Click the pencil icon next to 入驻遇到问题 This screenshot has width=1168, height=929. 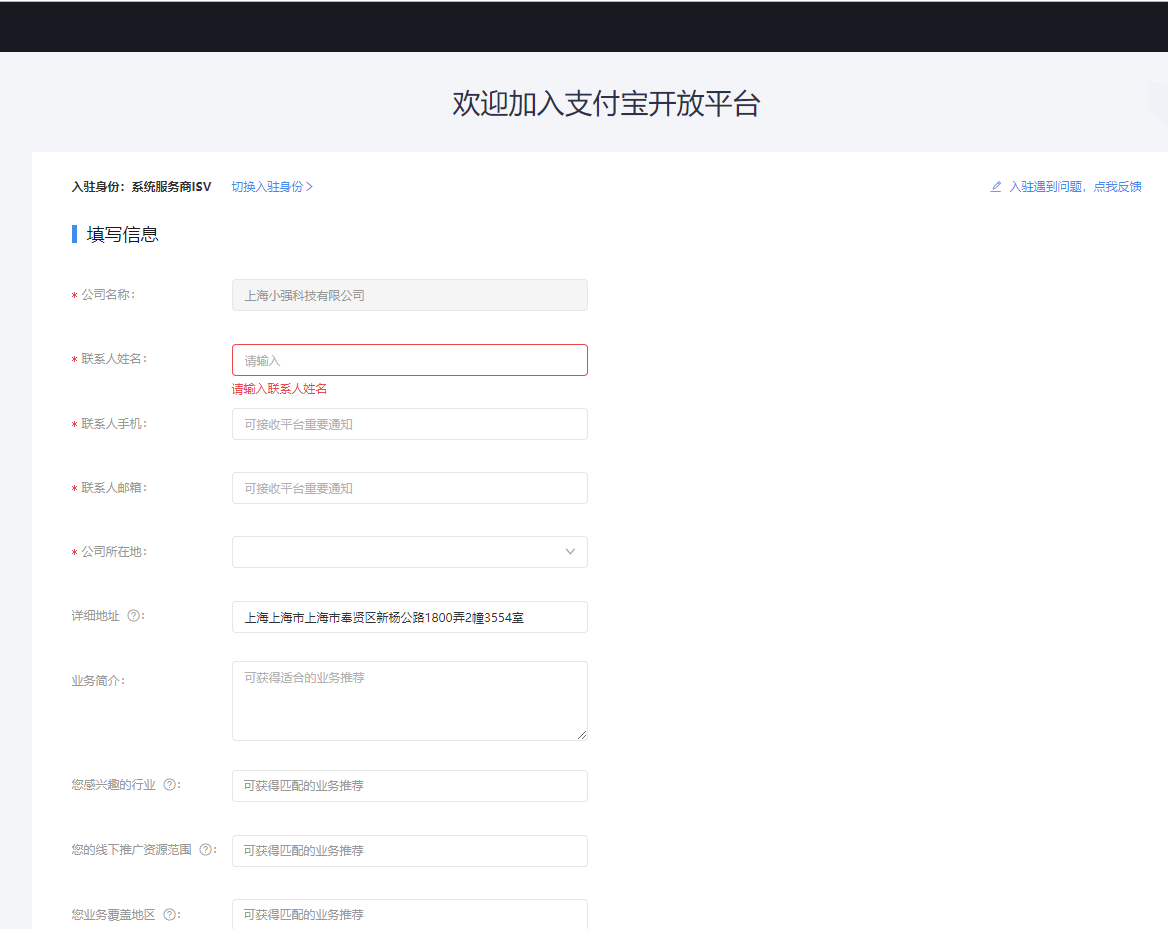(995, 186)
